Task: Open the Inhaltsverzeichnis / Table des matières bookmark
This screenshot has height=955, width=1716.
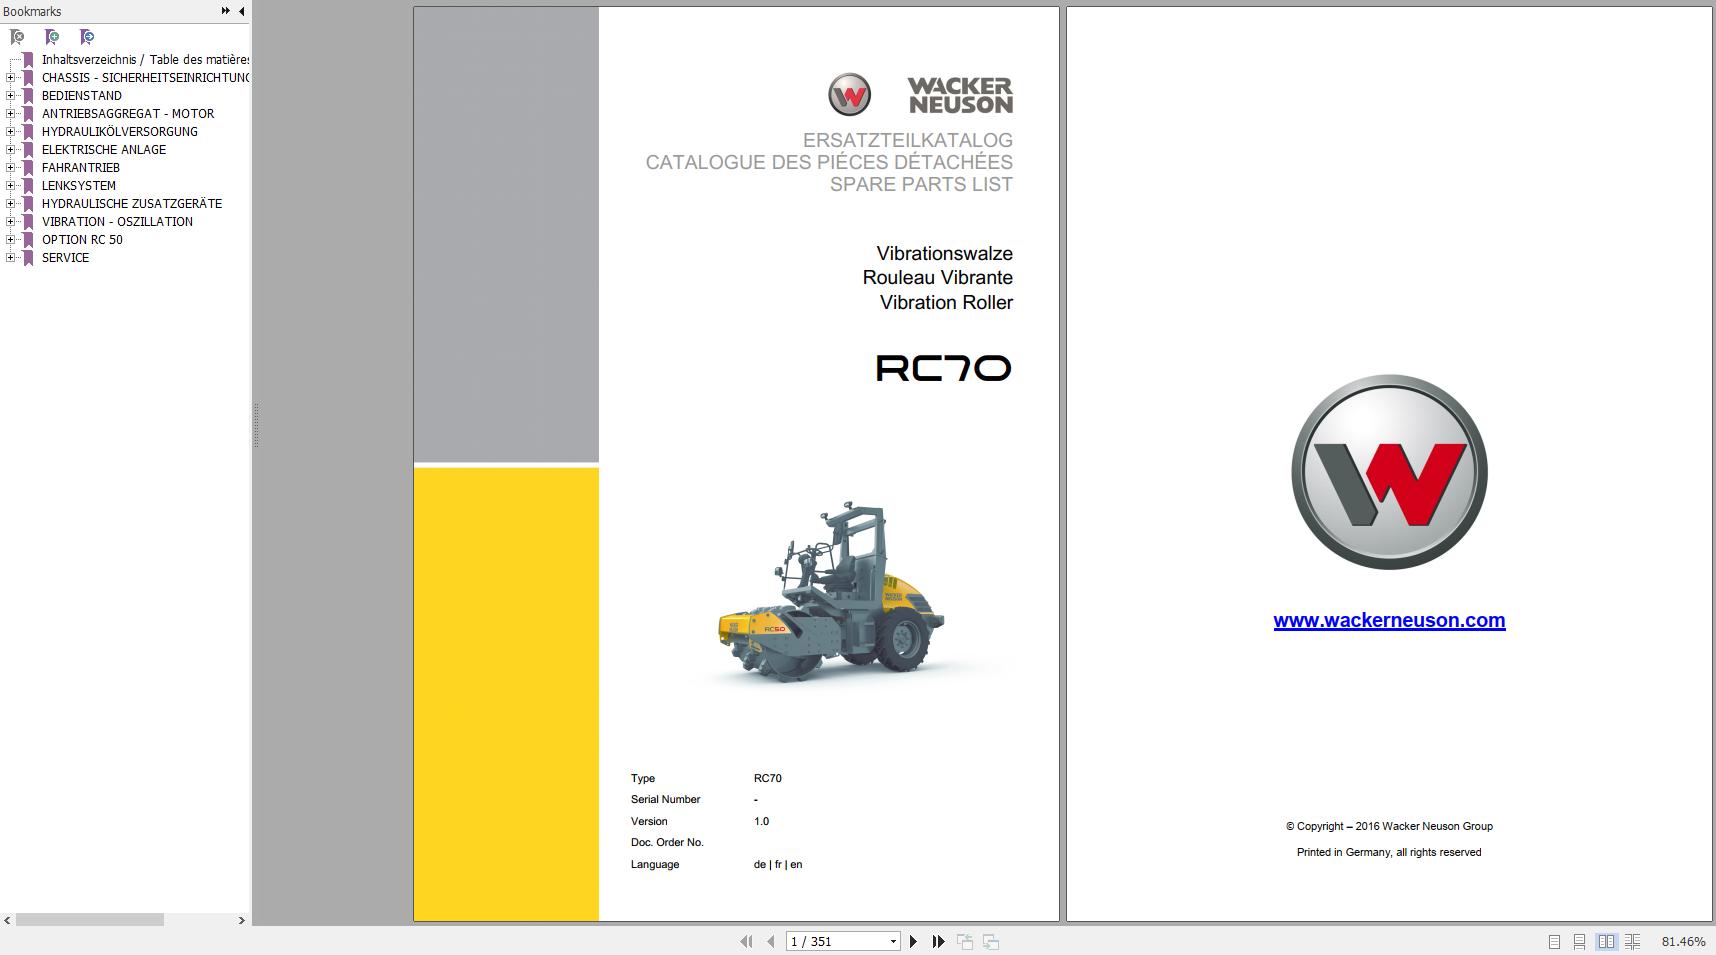Action: [x=145, y=59]
